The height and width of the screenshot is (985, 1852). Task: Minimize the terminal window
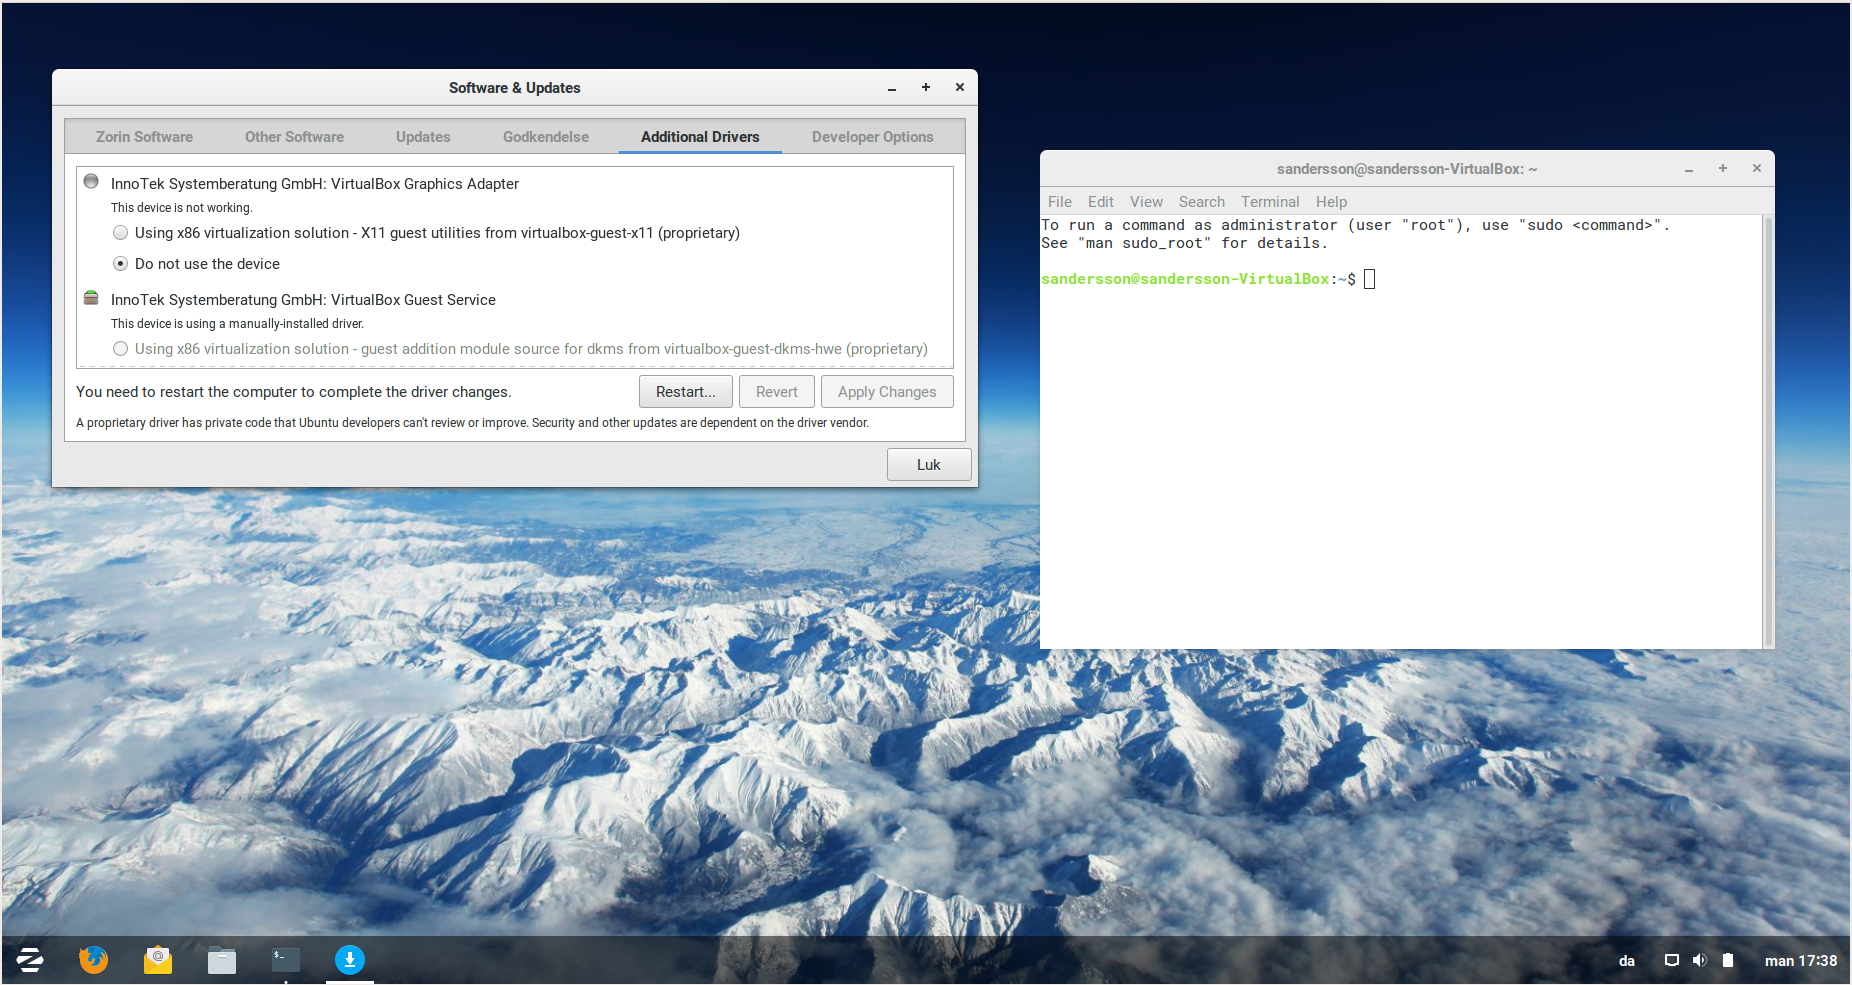(x=1689, y=169)
